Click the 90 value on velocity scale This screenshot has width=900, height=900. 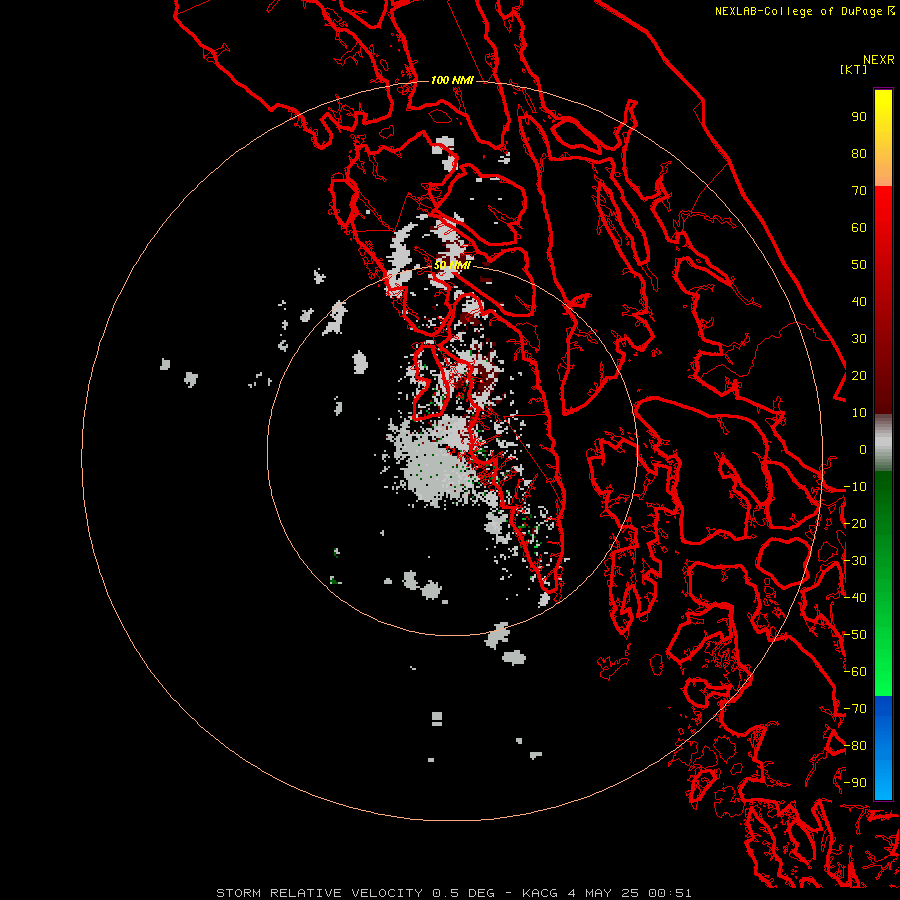point(859,117)
